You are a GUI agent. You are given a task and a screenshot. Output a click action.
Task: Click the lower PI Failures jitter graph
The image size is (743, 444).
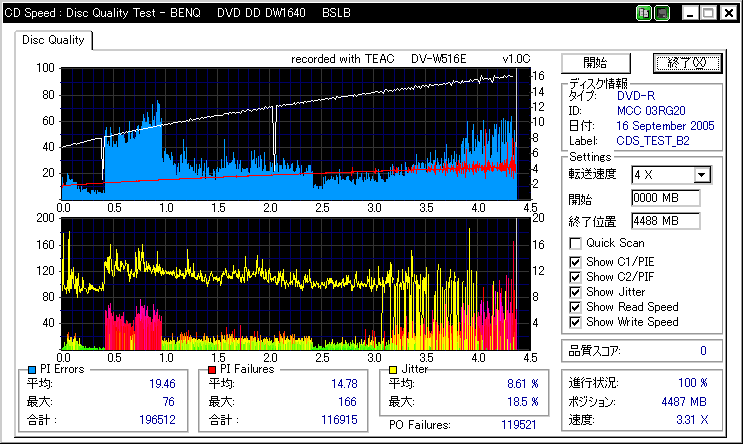296,284
